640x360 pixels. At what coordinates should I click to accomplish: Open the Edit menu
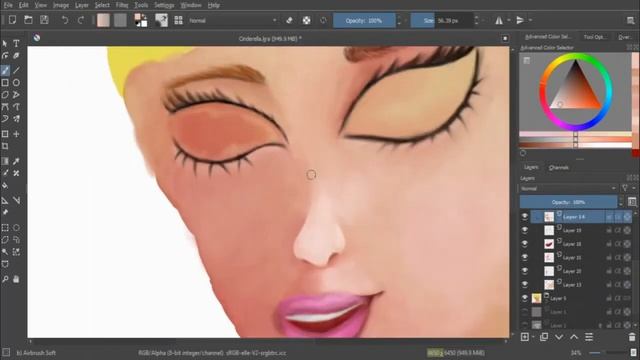point(24,5)
